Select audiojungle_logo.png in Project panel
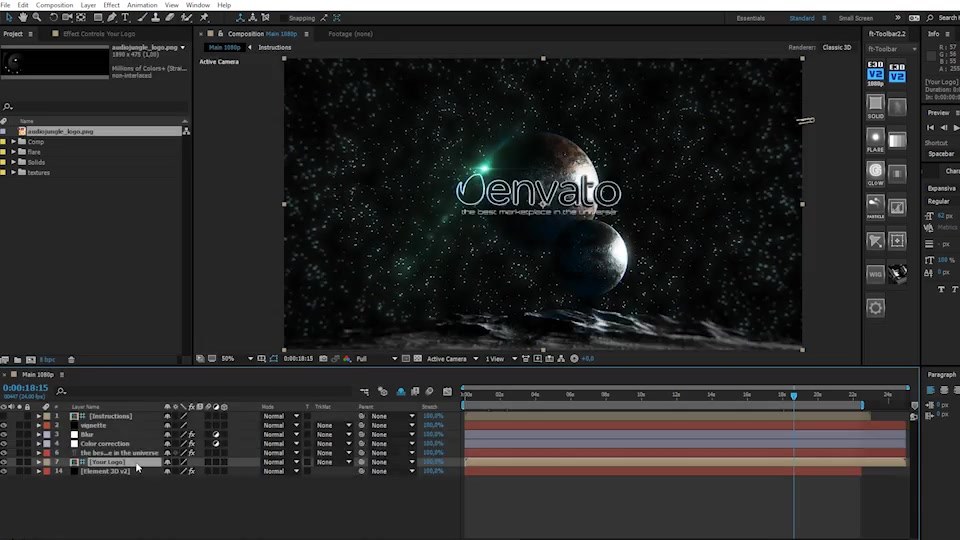Viewport: 960px width, 540px height. click(x=60, y=131)
